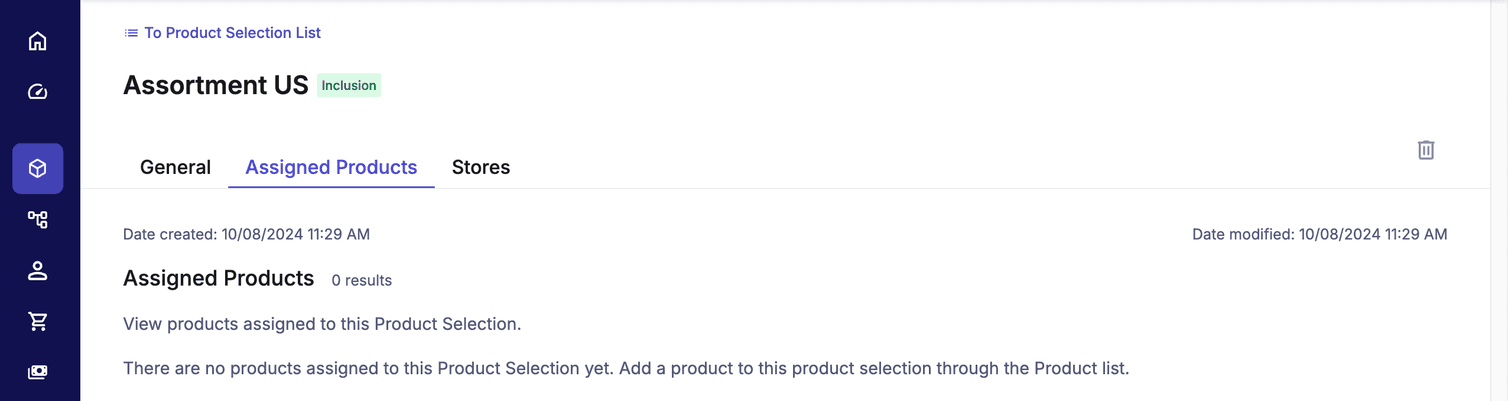Open the Stores tab

pyautogui.click(x=481, y=167)
